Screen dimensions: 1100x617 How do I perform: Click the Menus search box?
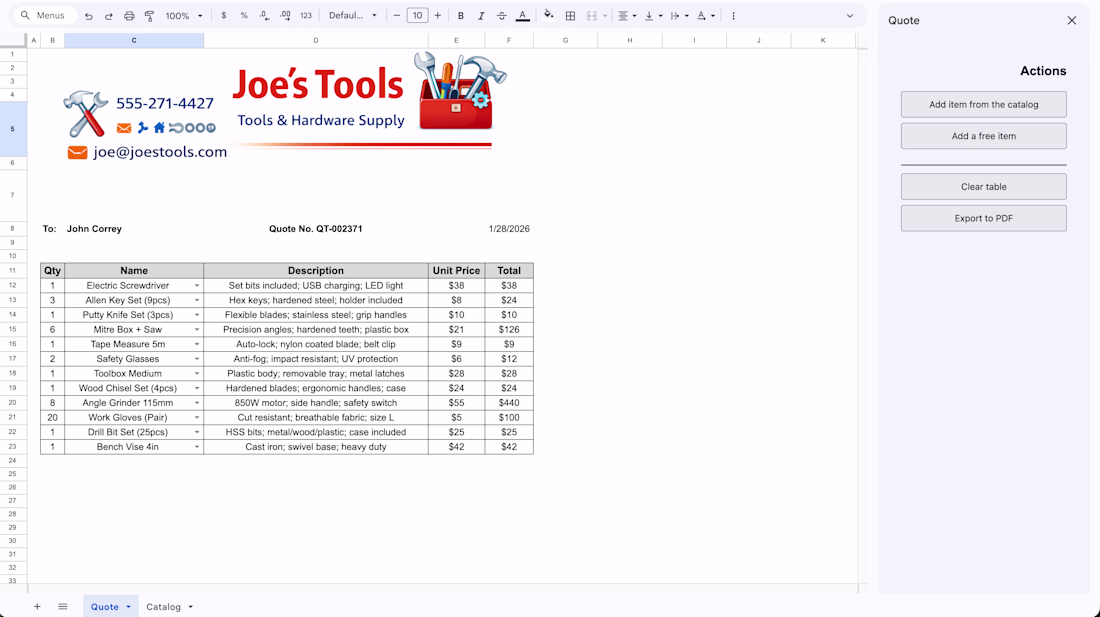point(46,15)
